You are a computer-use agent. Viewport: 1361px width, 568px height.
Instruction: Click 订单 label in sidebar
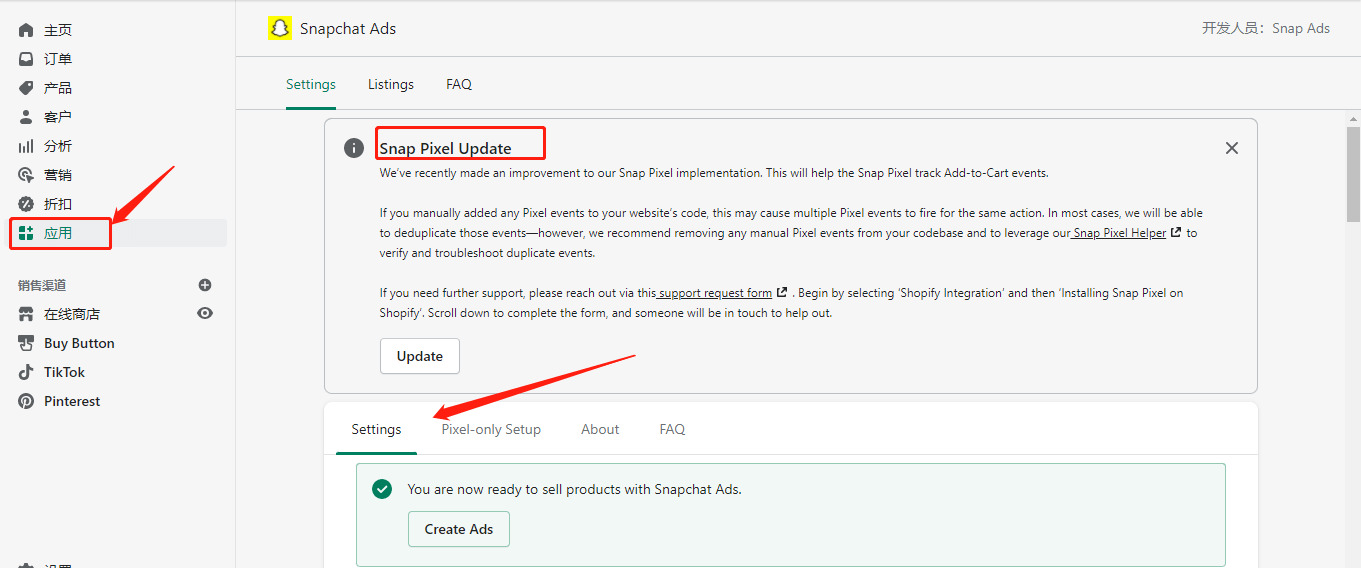tap(58, 59)
